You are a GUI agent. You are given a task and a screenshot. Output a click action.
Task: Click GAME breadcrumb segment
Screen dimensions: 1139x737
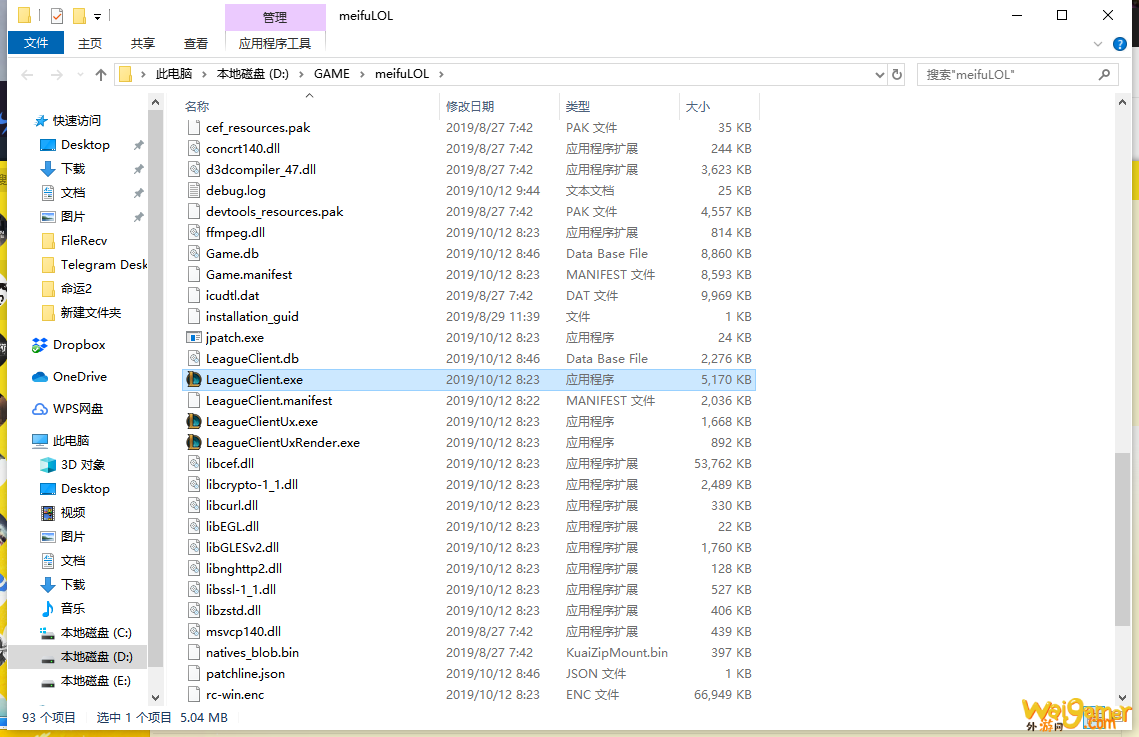click(x=332, y=74)
